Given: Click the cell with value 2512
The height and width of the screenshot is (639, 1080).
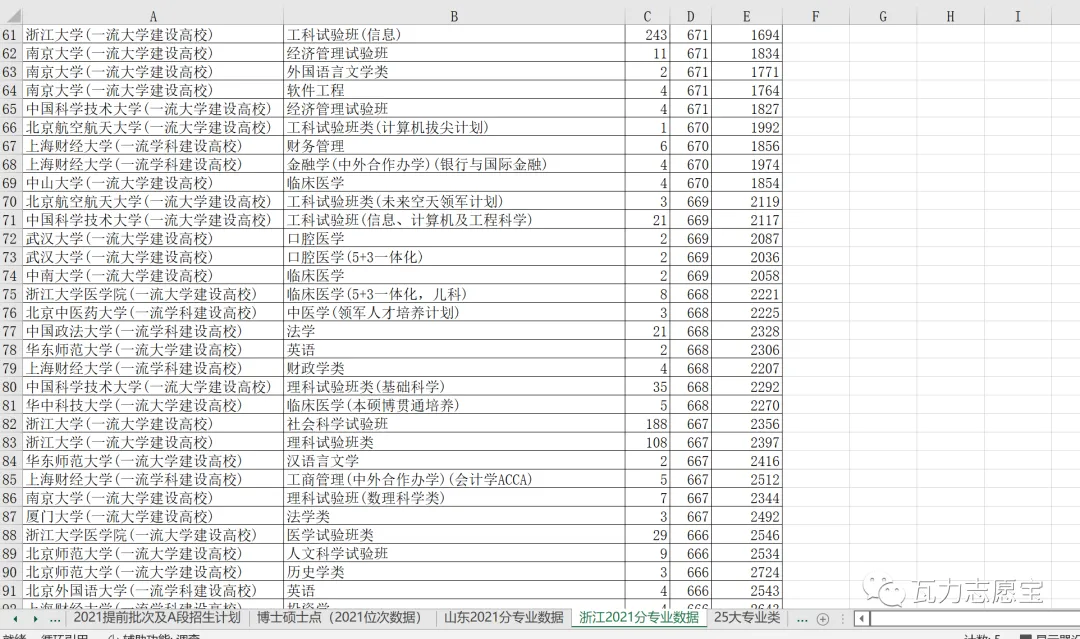Looking at the screenshot, I should (747, 480).
